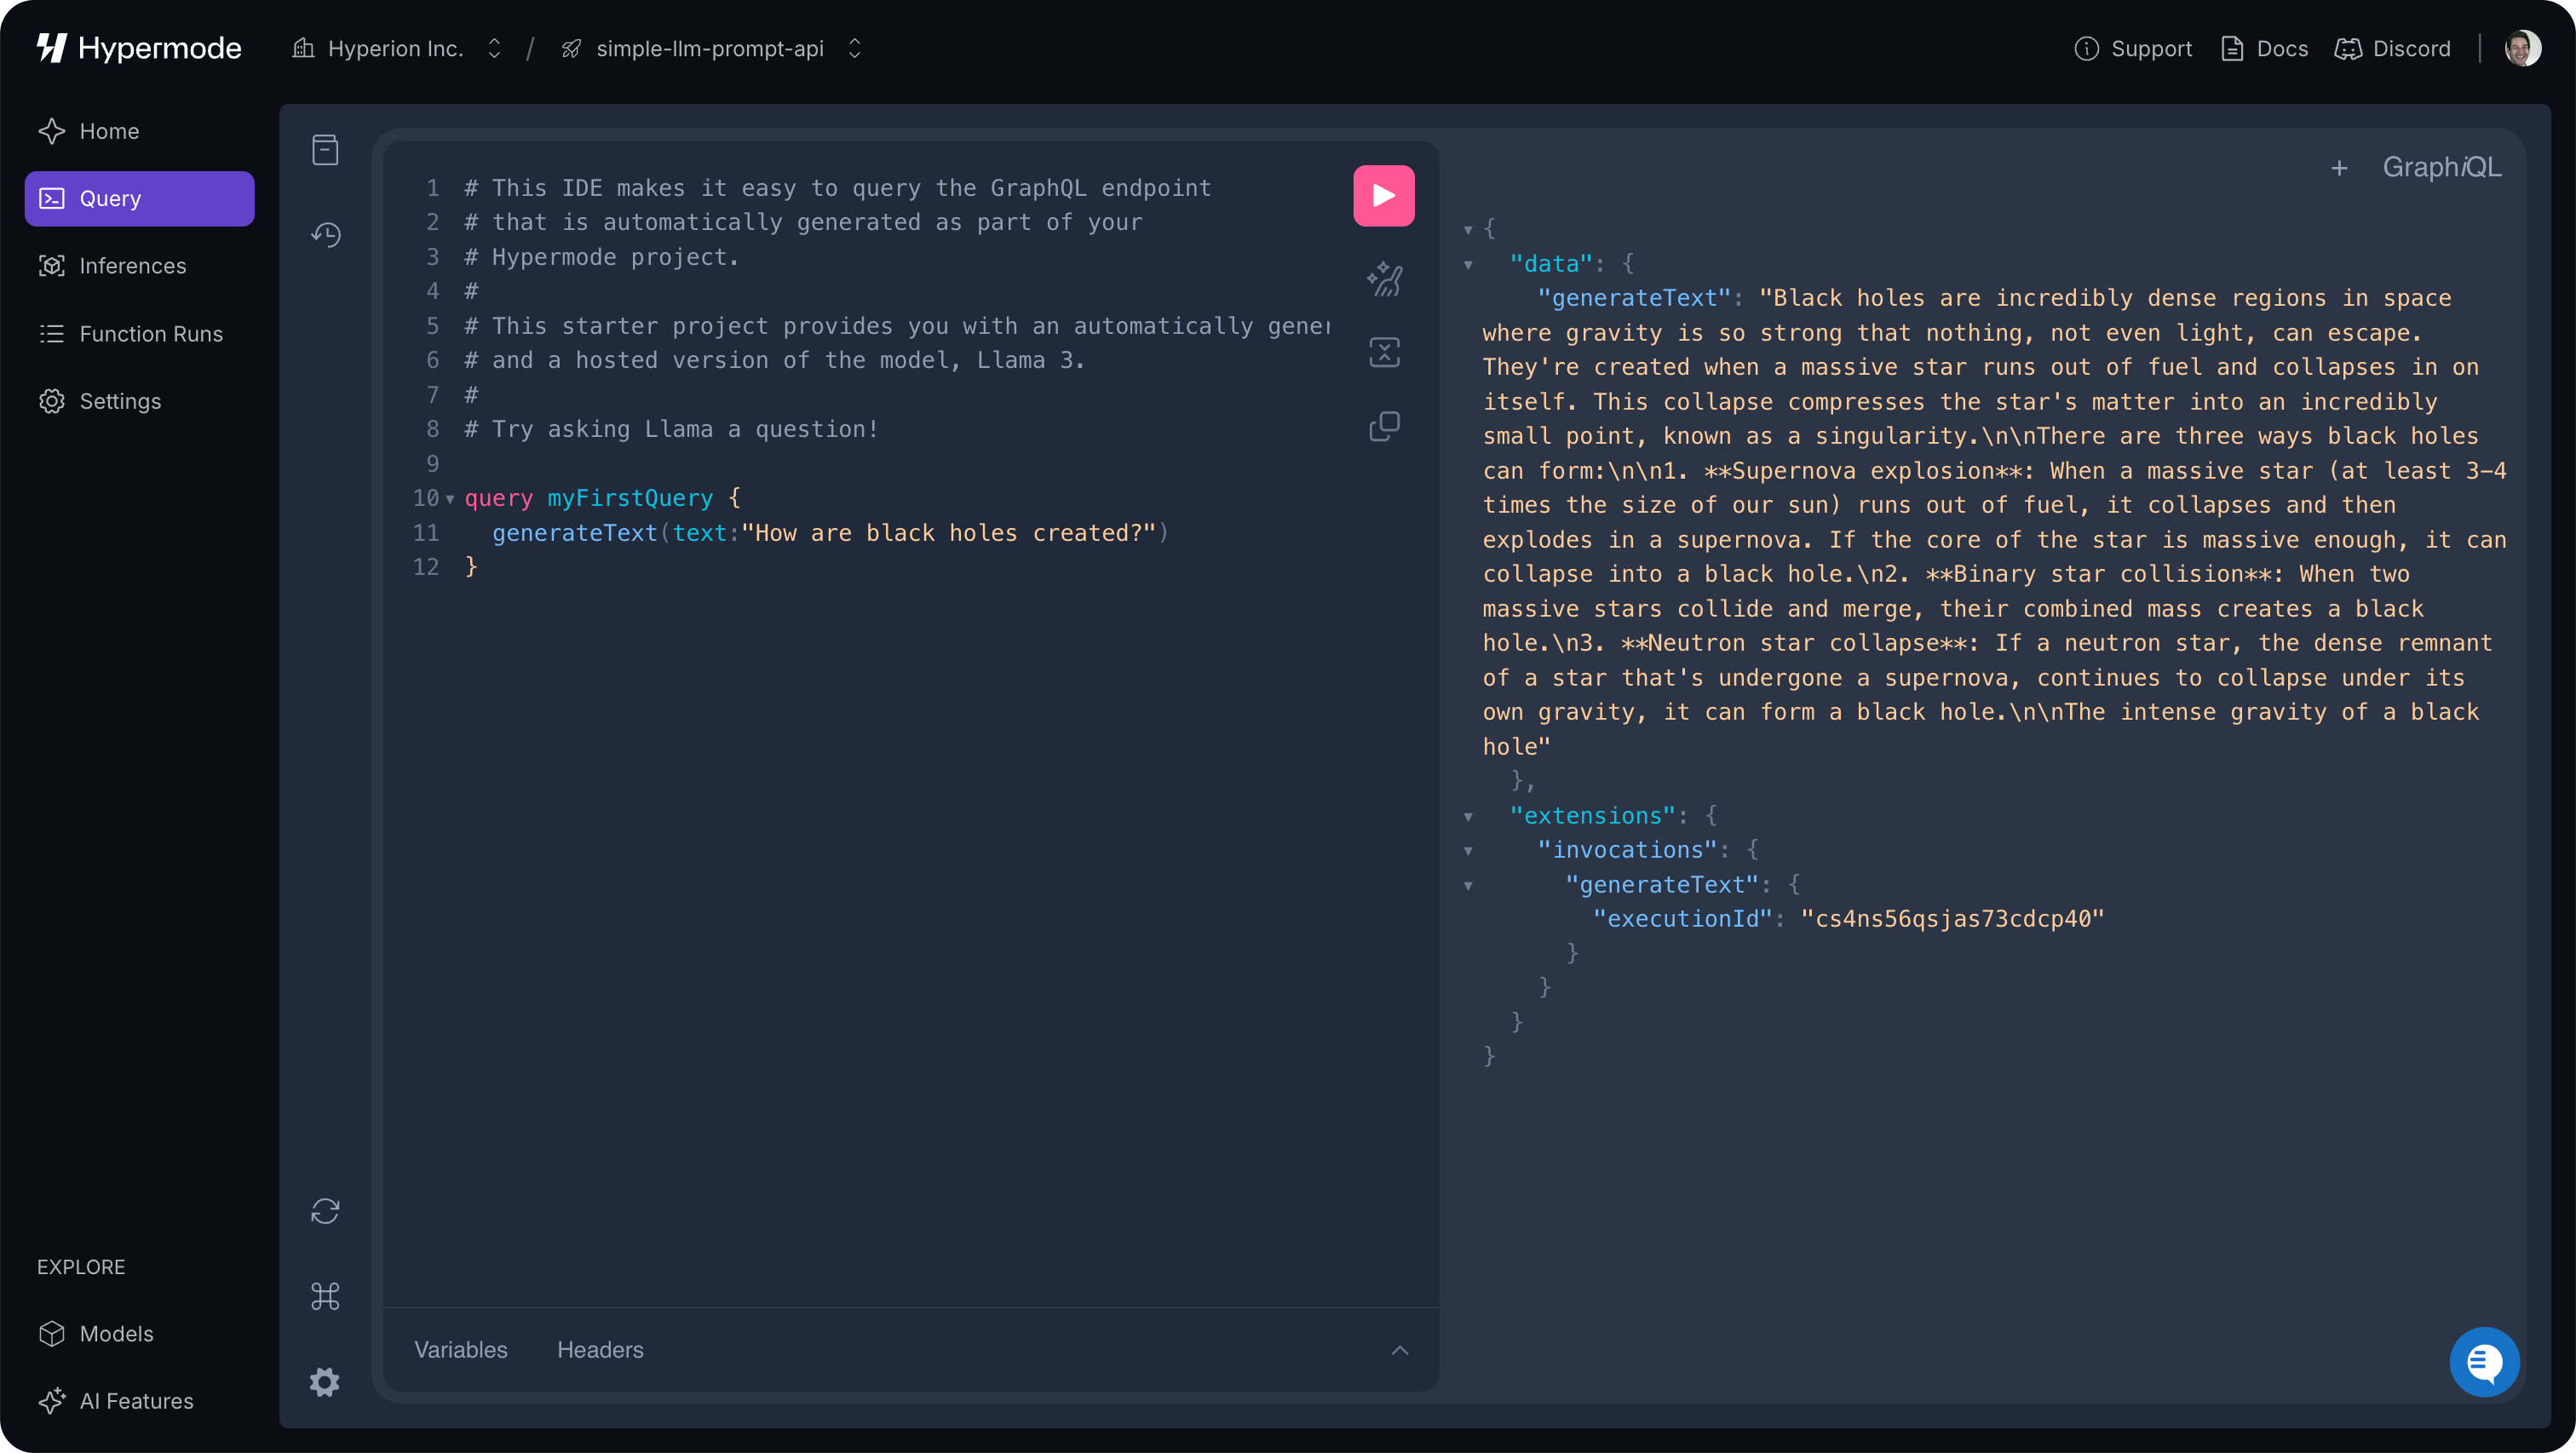Screen dimensions: 2576x1453
Task: Copy the query with the copy icon
Action: click(1383, 426)
